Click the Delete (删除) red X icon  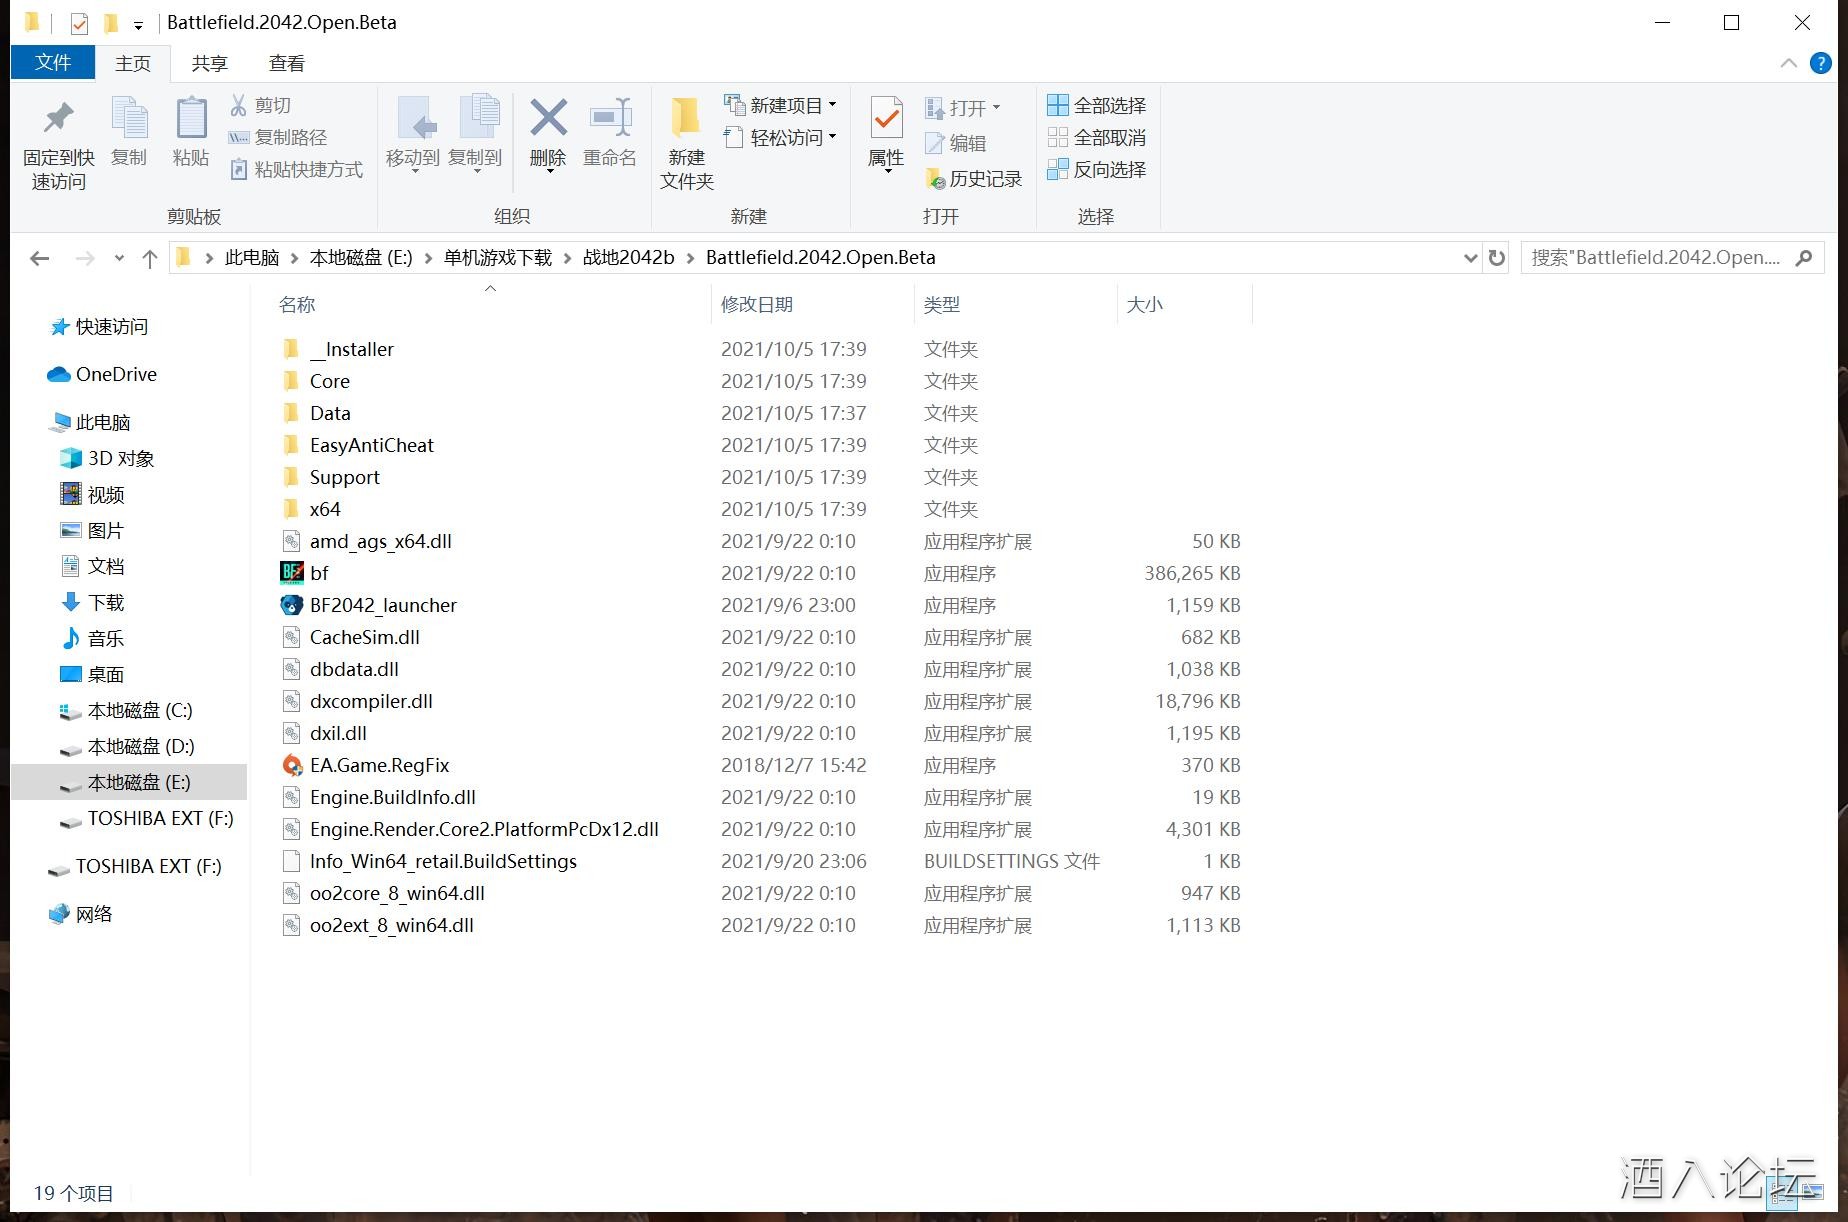548,118
